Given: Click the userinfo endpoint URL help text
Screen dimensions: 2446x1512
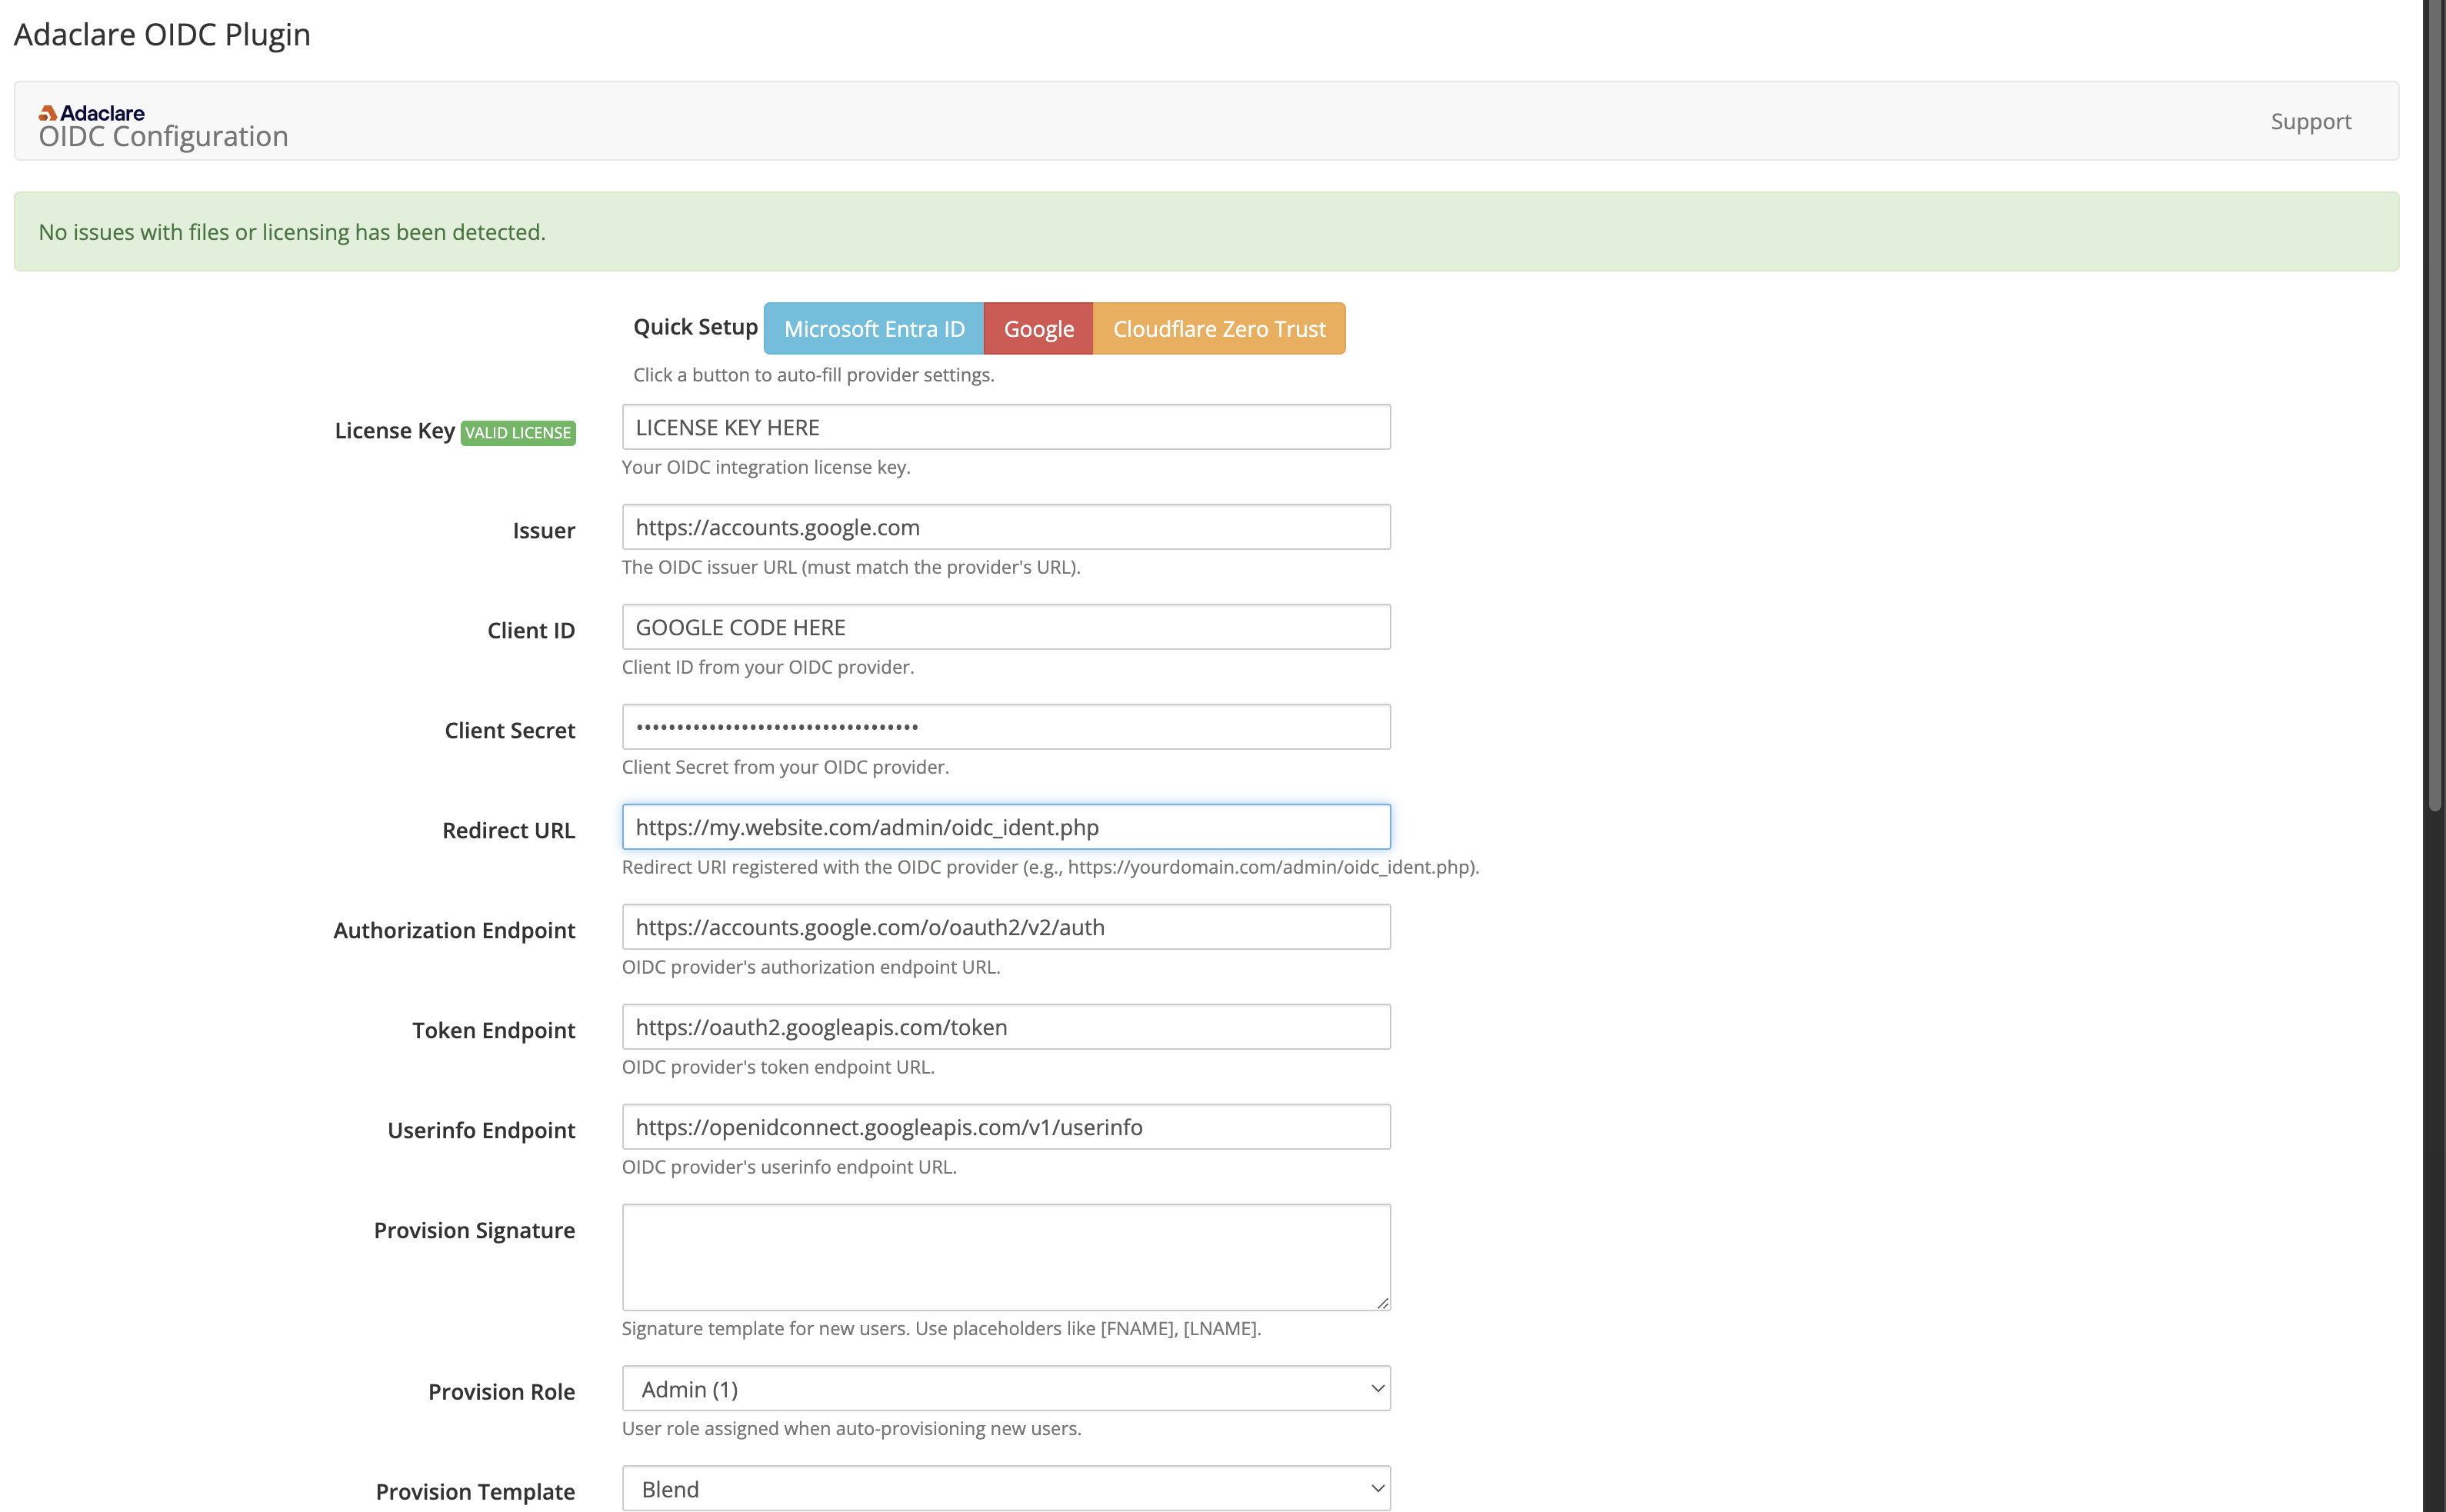Looking at the screenshot, I should click(789, 1167).
